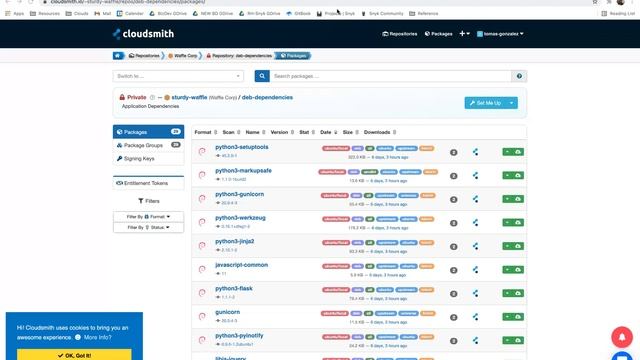Click the share icon for python3-gunicorn
Image resolution: width=640 pixels, height=360 pixels.
[476, 199]
